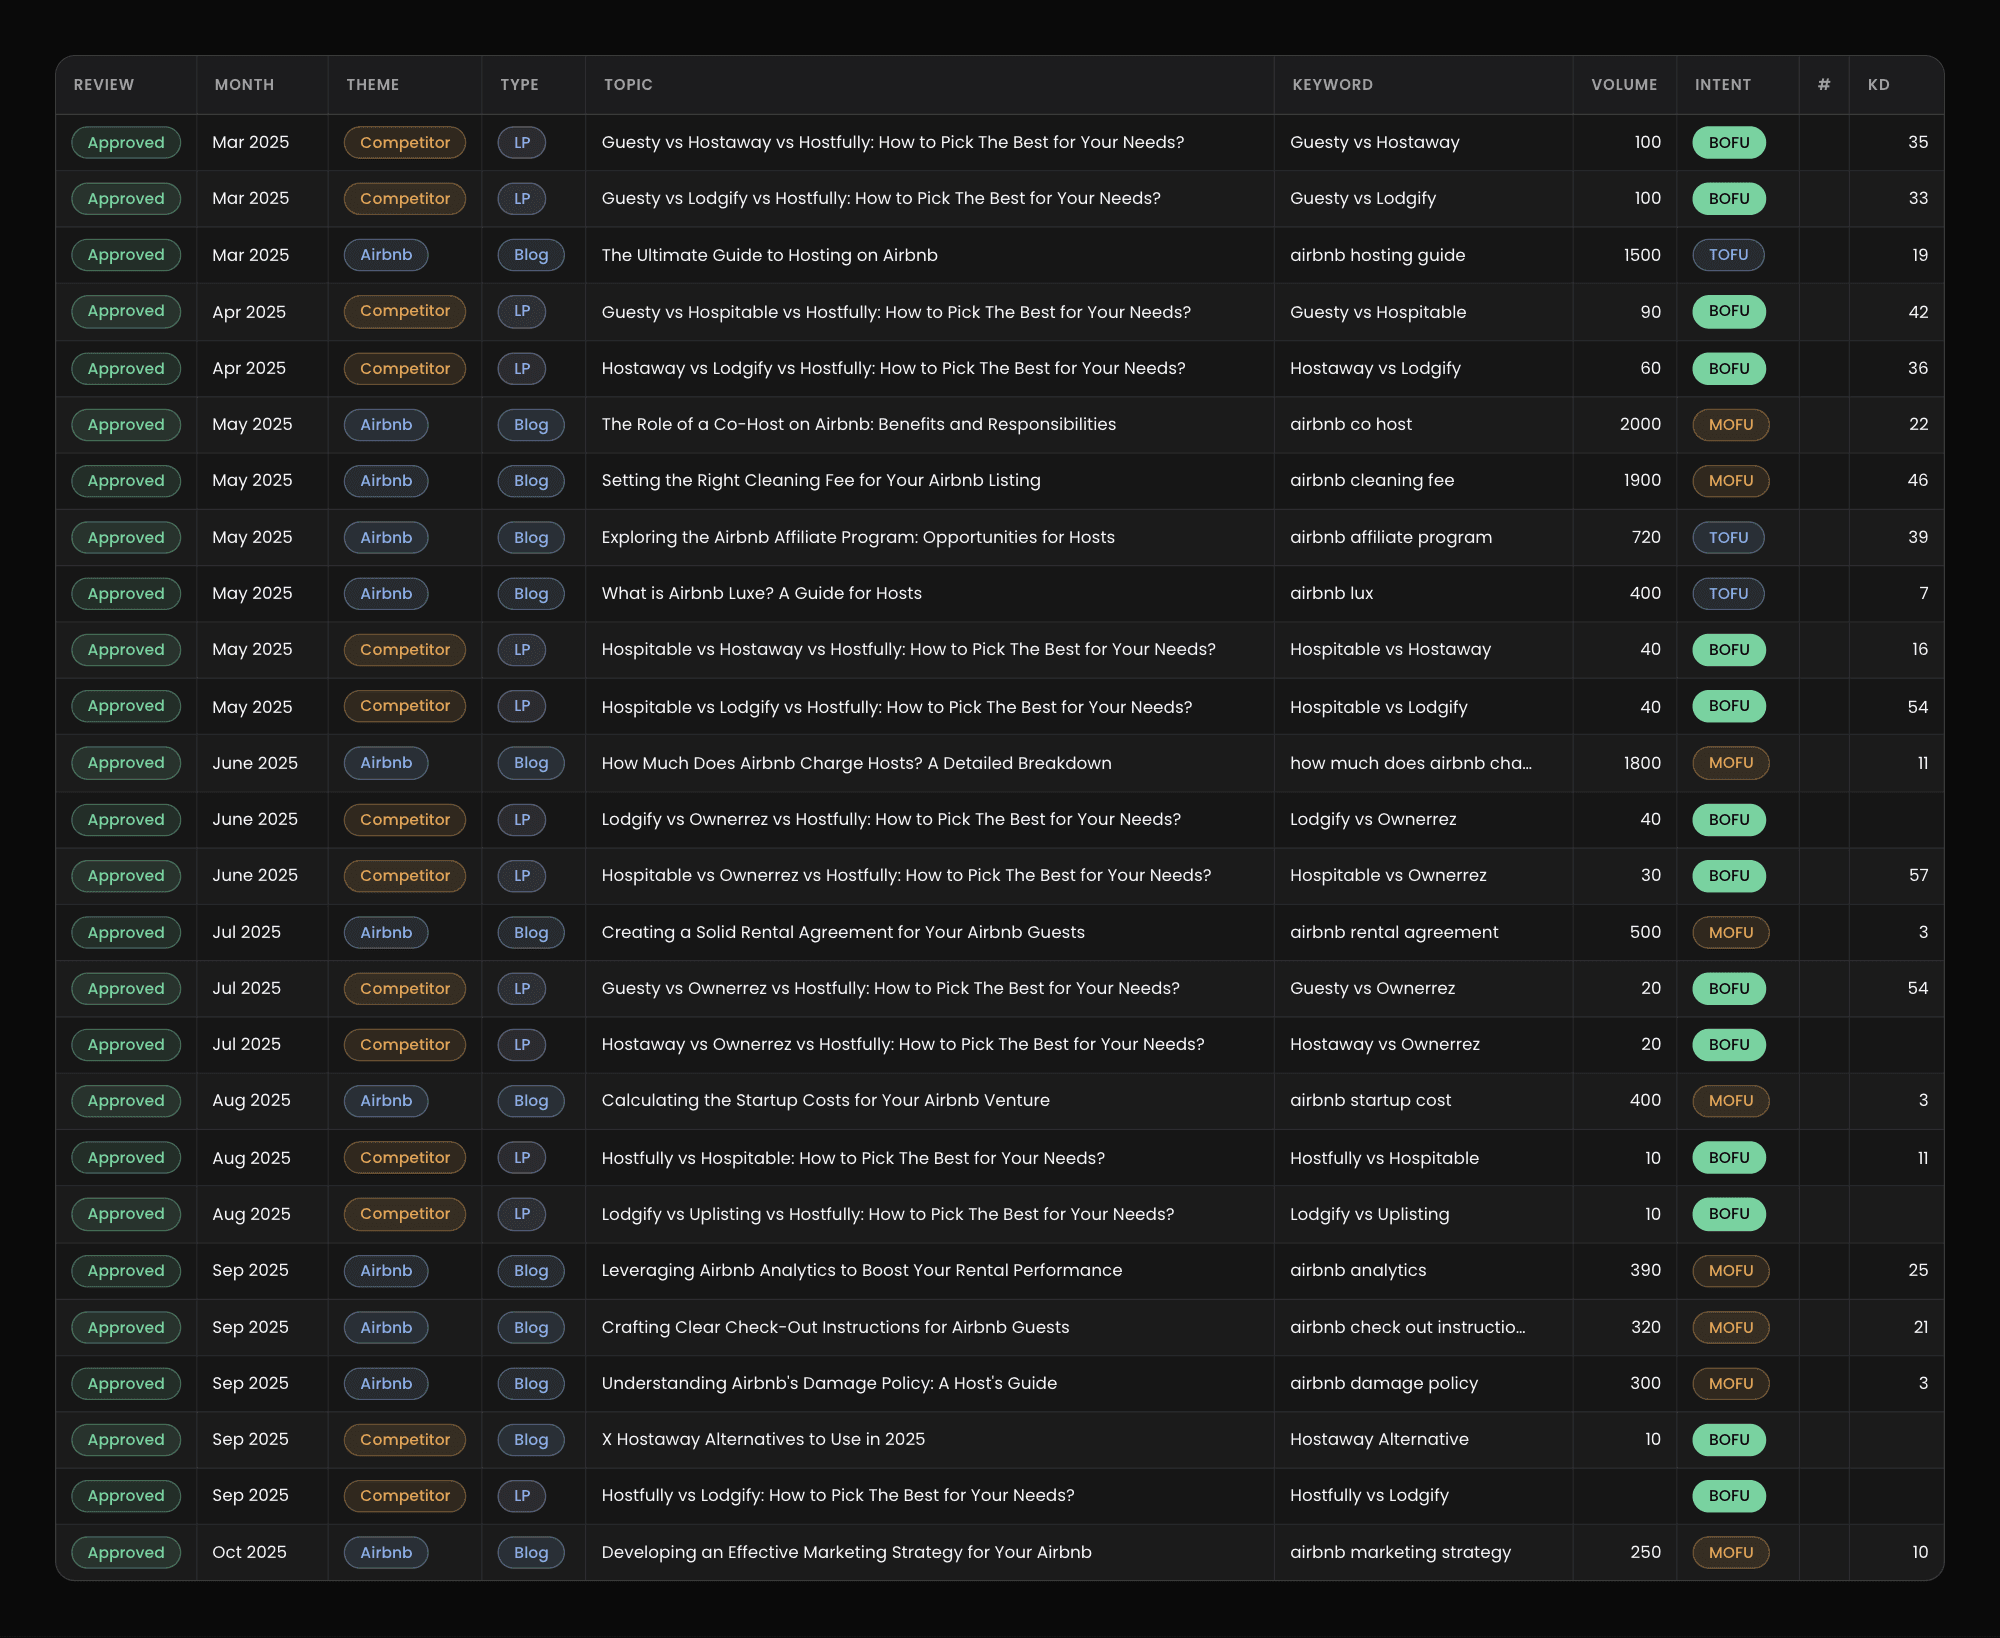
Task: Click Approved badge in Airbnb marketing strategy row
Action: 126,1552
